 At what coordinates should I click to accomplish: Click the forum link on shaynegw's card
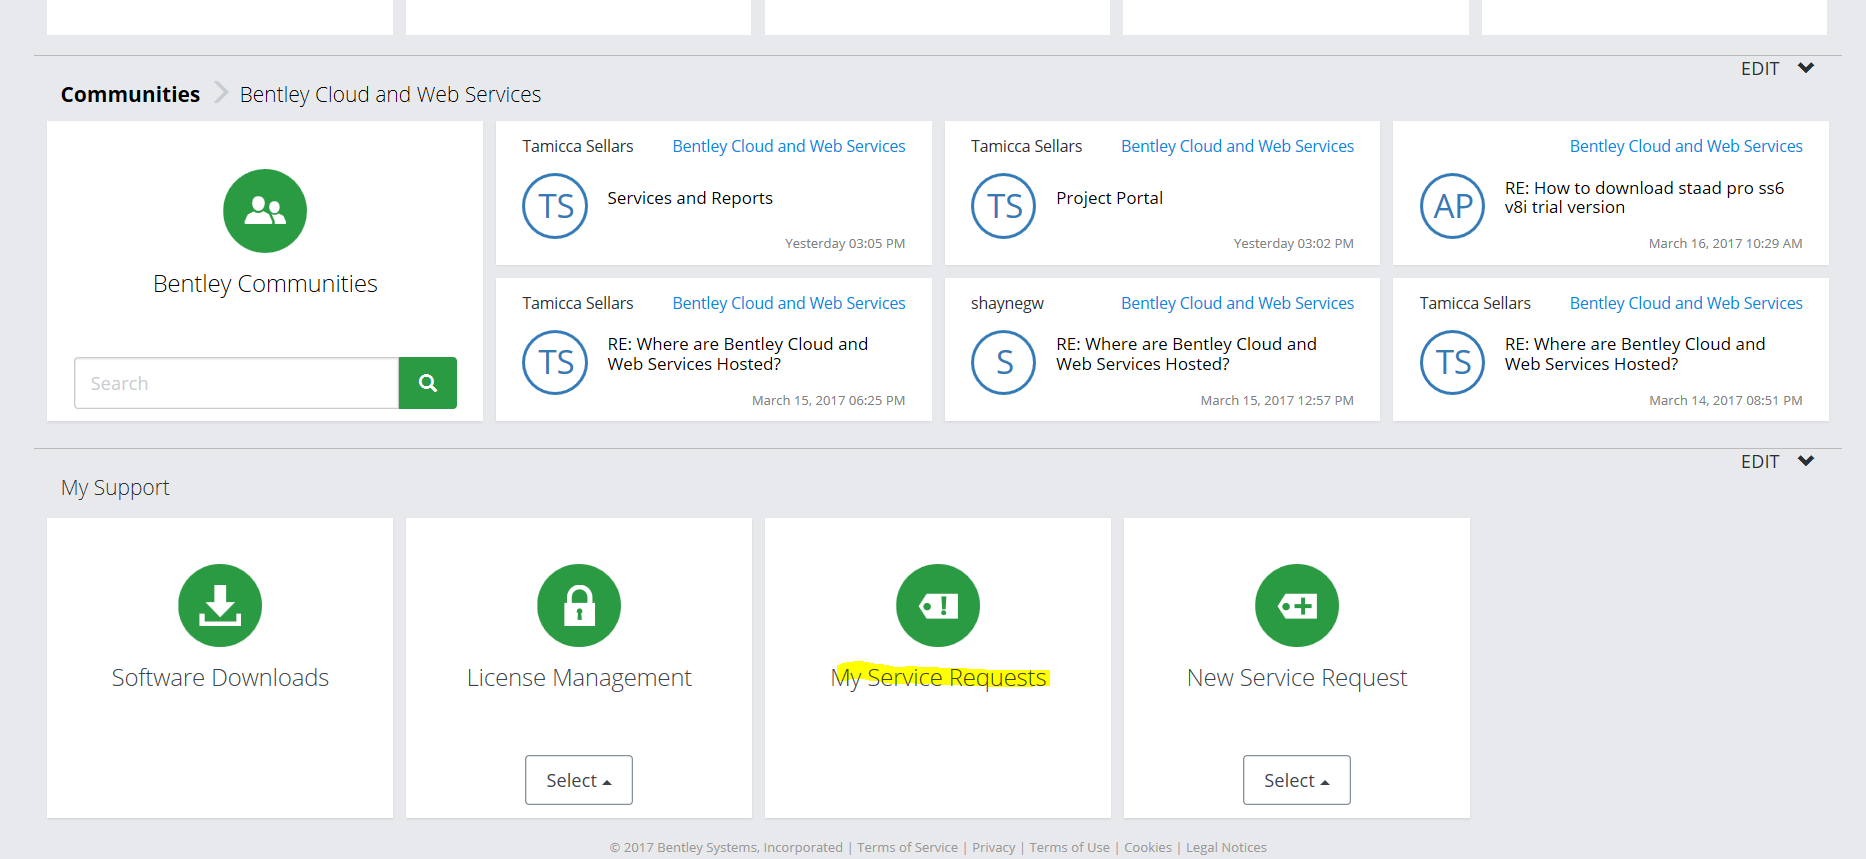tap(1237, 303)
